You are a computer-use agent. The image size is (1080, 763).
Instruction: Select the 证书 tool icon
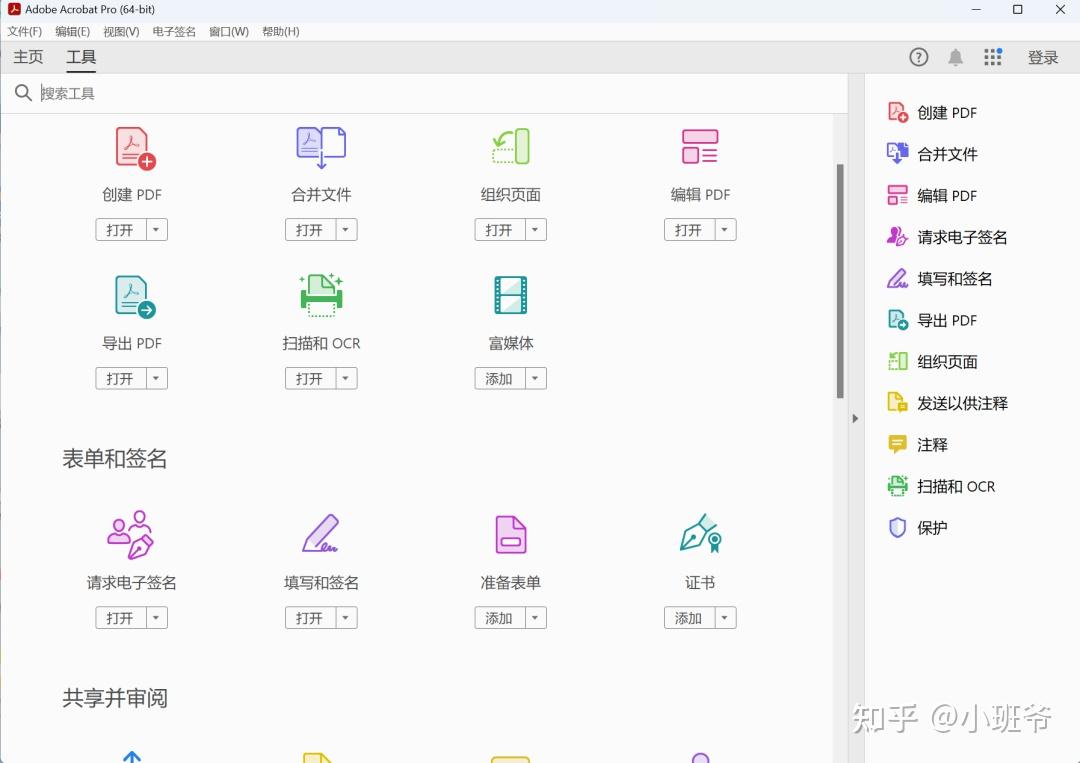tap(700, 534)
